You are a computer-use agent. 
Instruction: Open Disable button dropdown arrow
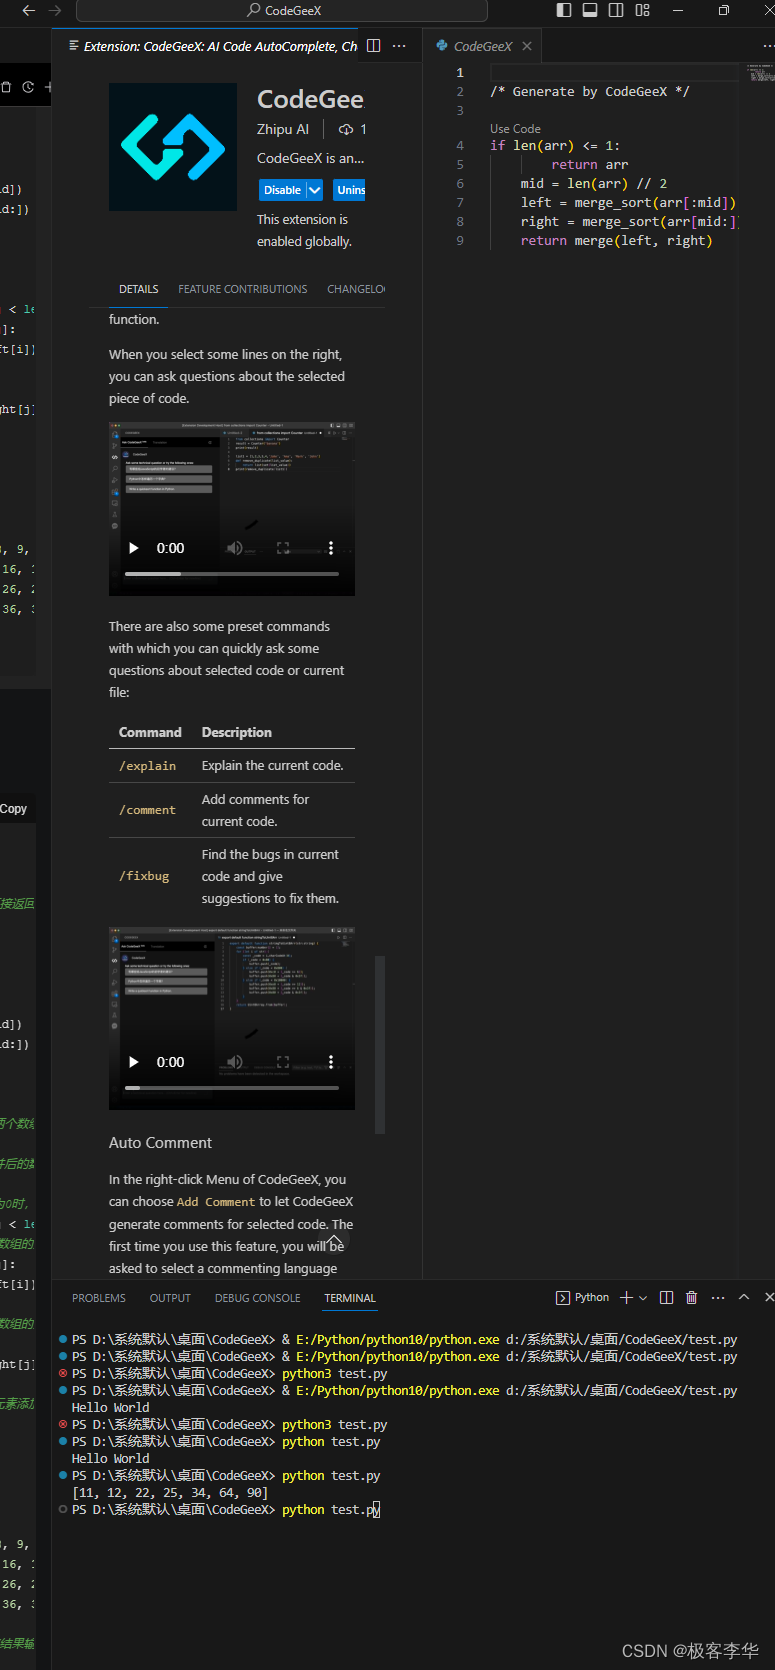click(x=314, y=190)
